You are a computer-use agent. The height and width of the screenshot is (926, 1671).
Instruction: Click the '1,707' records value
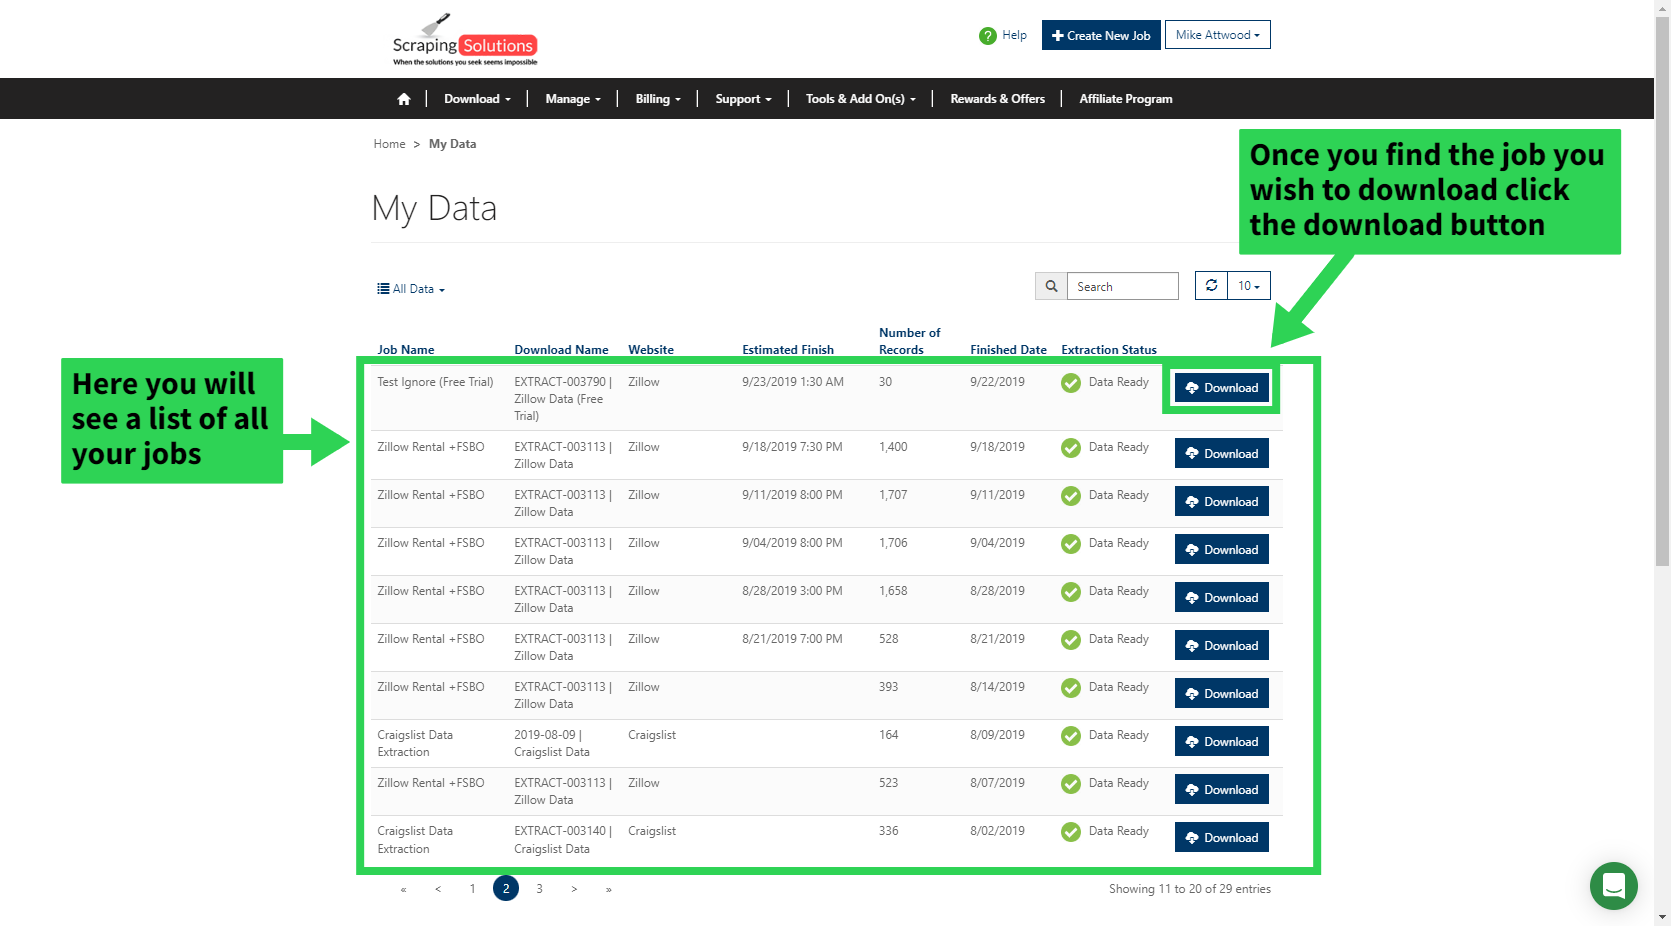click(893, 495)
